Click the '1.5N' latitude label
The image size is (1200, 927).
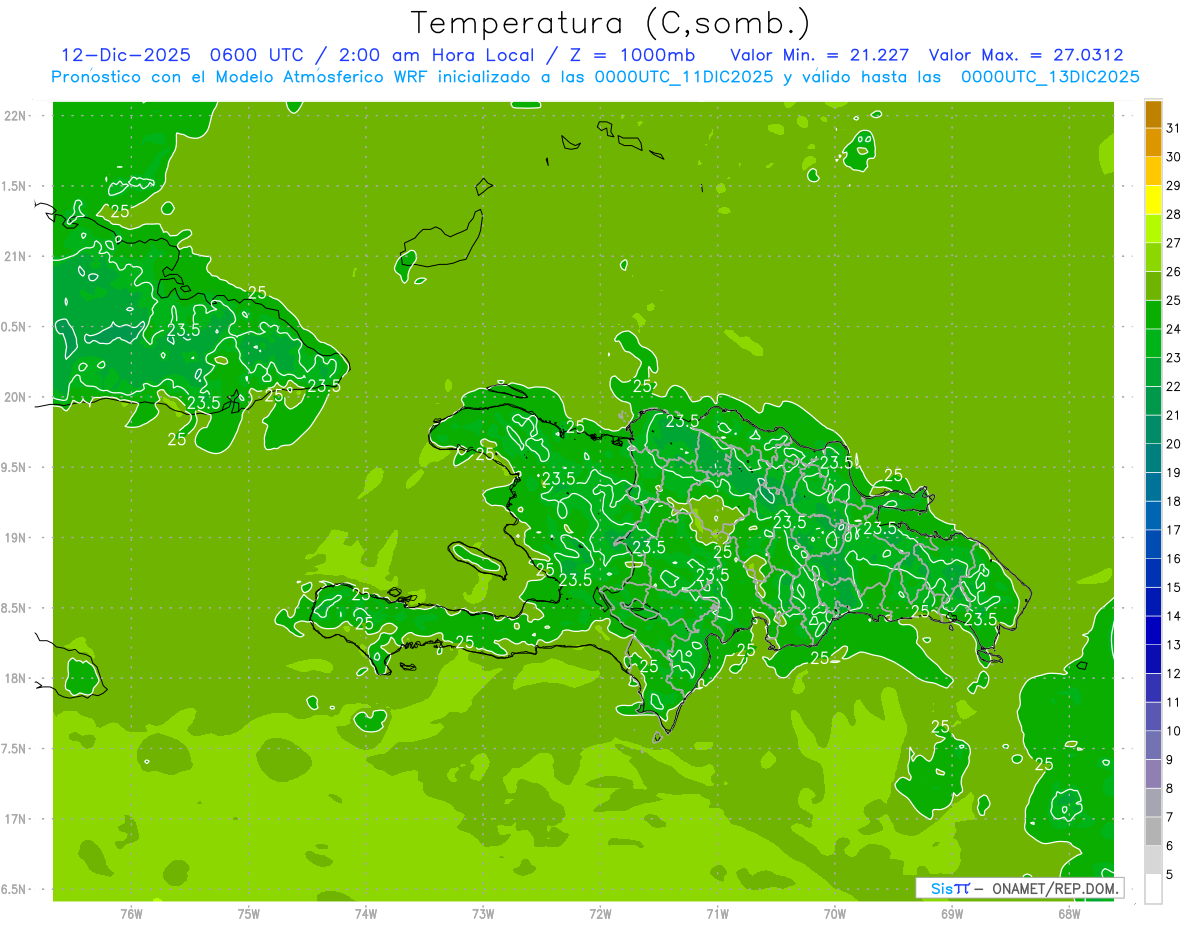15,186
